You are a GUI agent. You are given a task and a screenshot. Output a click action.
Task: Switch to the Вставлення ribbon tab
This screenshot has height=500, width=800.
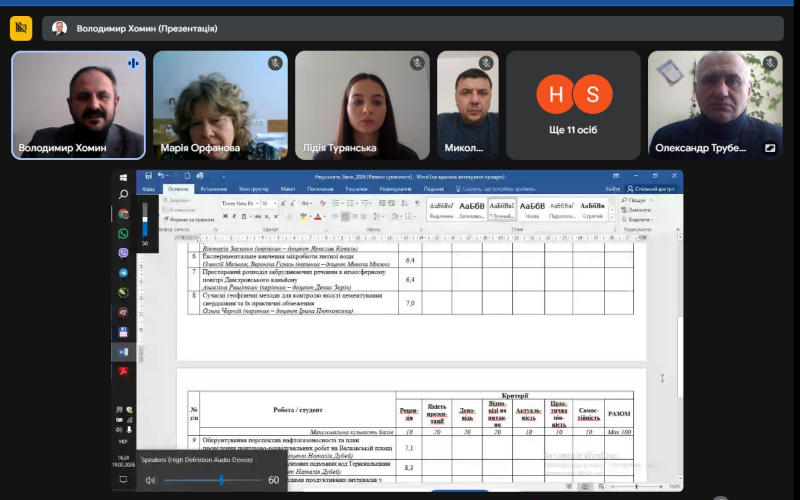tap(213, 188)
